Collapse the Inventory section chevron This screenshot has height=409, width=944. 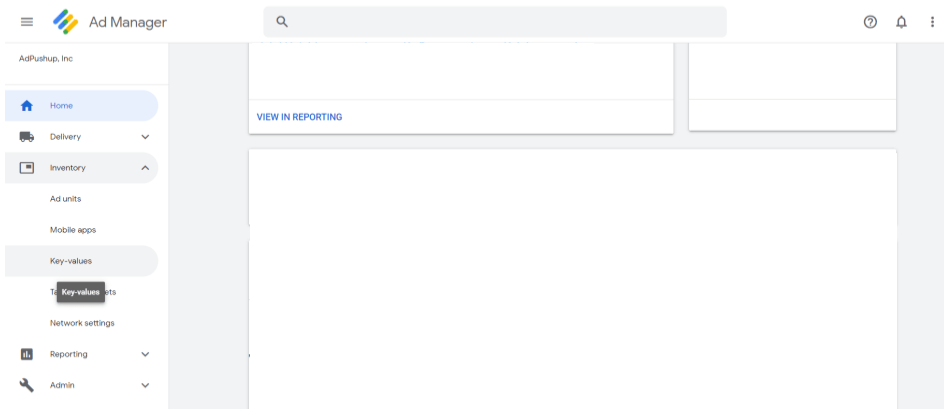coord(145,168)
